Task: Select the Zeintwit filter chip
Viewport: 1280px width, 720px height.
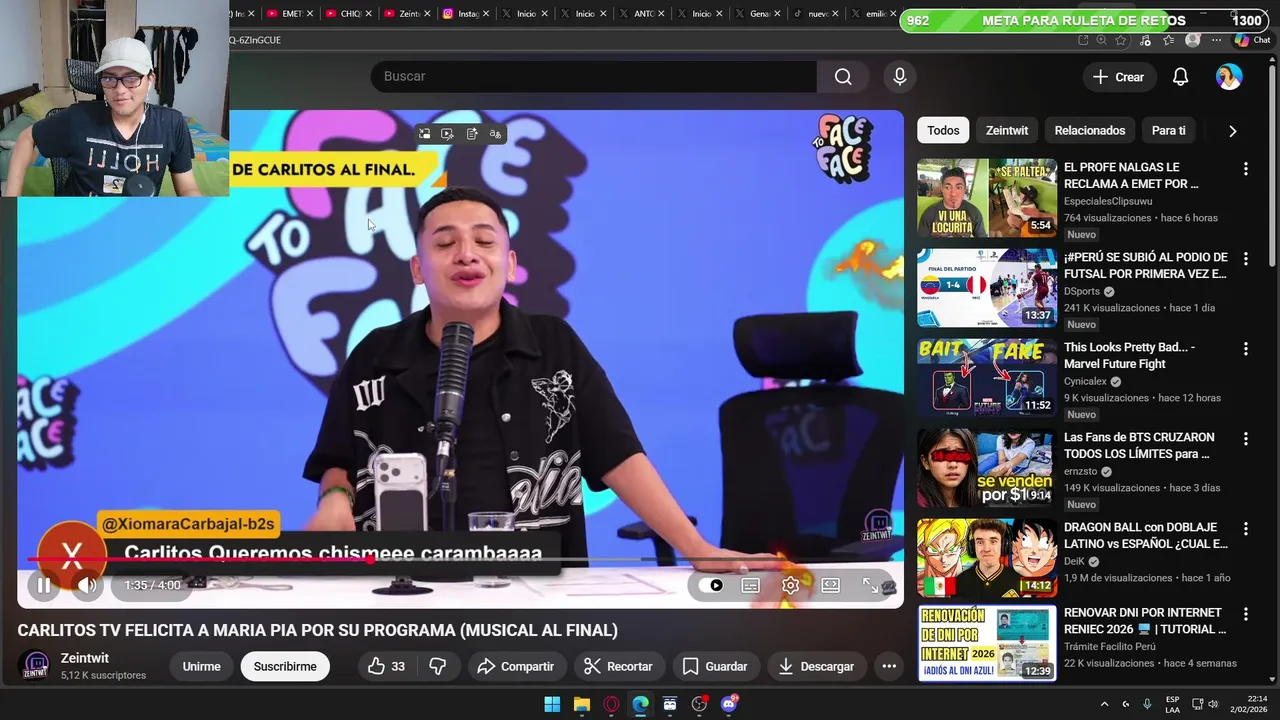Action: (x=1007, y=130)
